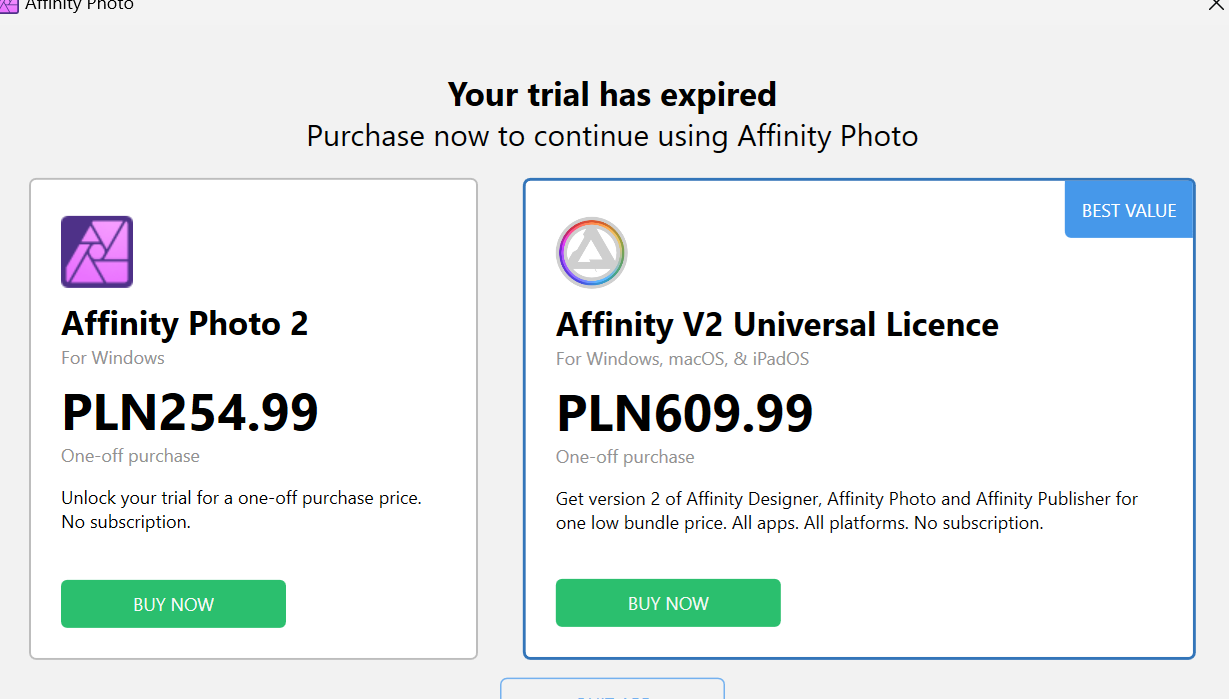Close the Affinity Photo trial dialog
The width and height of the screenshot is (1229, 699).
pyautogui.click(x=1216, y=4)
